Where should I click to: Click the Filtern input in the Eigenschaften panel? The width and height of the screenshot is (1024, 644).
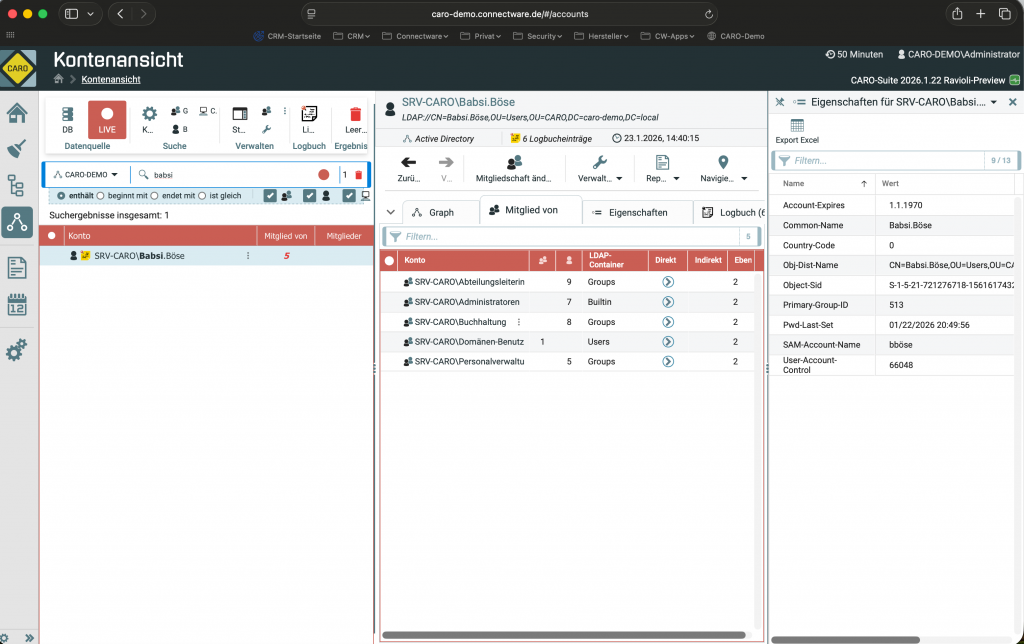pos(880,160)
